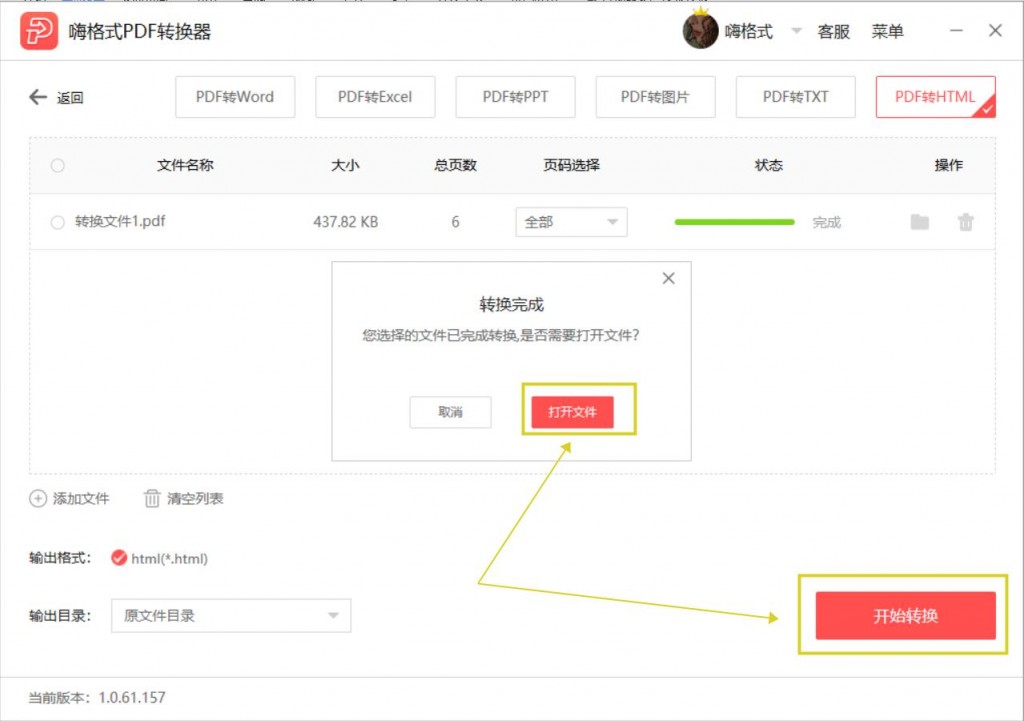This screenshot has height=721, width=1024.
Task: Switch to PDF转Excel tab
Action: click(375, 97)
